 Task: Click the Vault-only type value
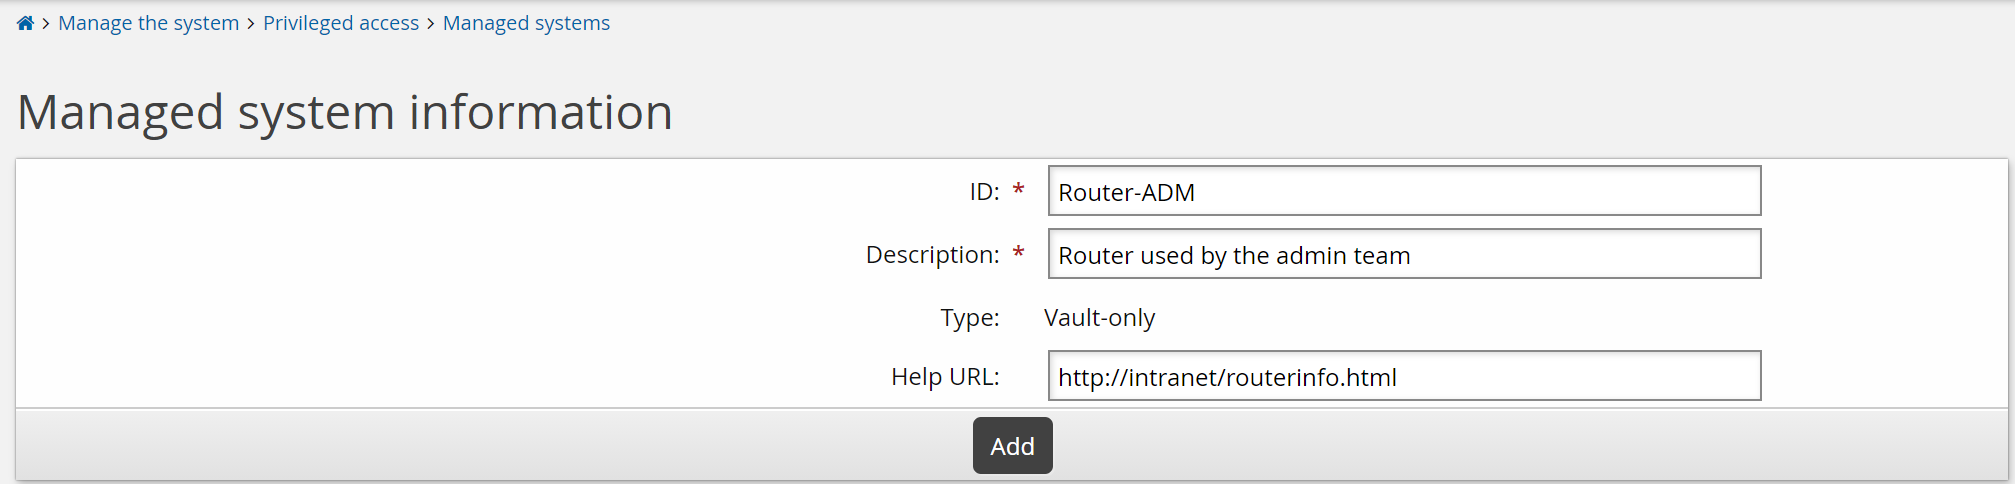(x=1099, y=318)
